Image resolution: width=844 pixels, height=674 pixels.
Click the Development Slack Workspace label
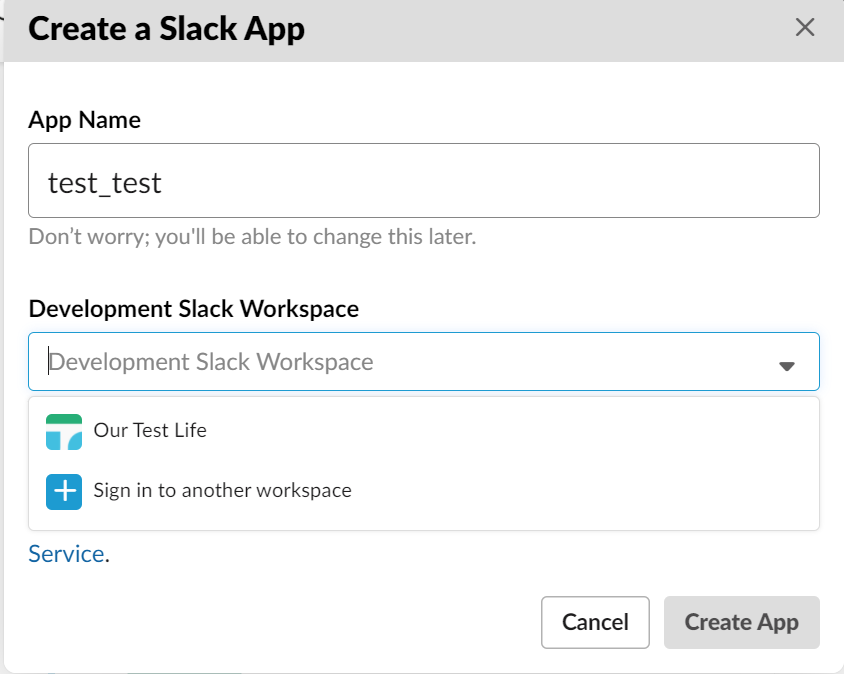point(194,309)
